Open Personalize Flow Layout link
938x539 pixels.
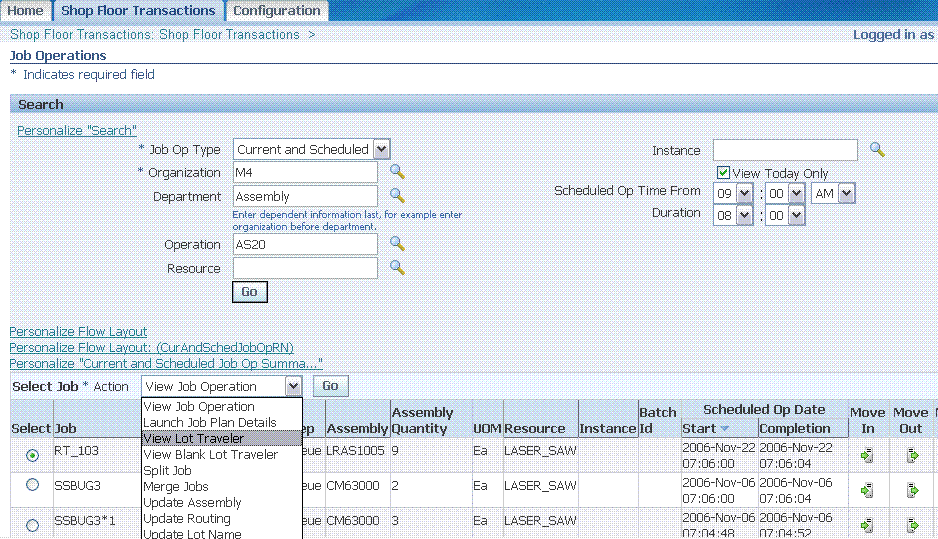pos(78,331)
